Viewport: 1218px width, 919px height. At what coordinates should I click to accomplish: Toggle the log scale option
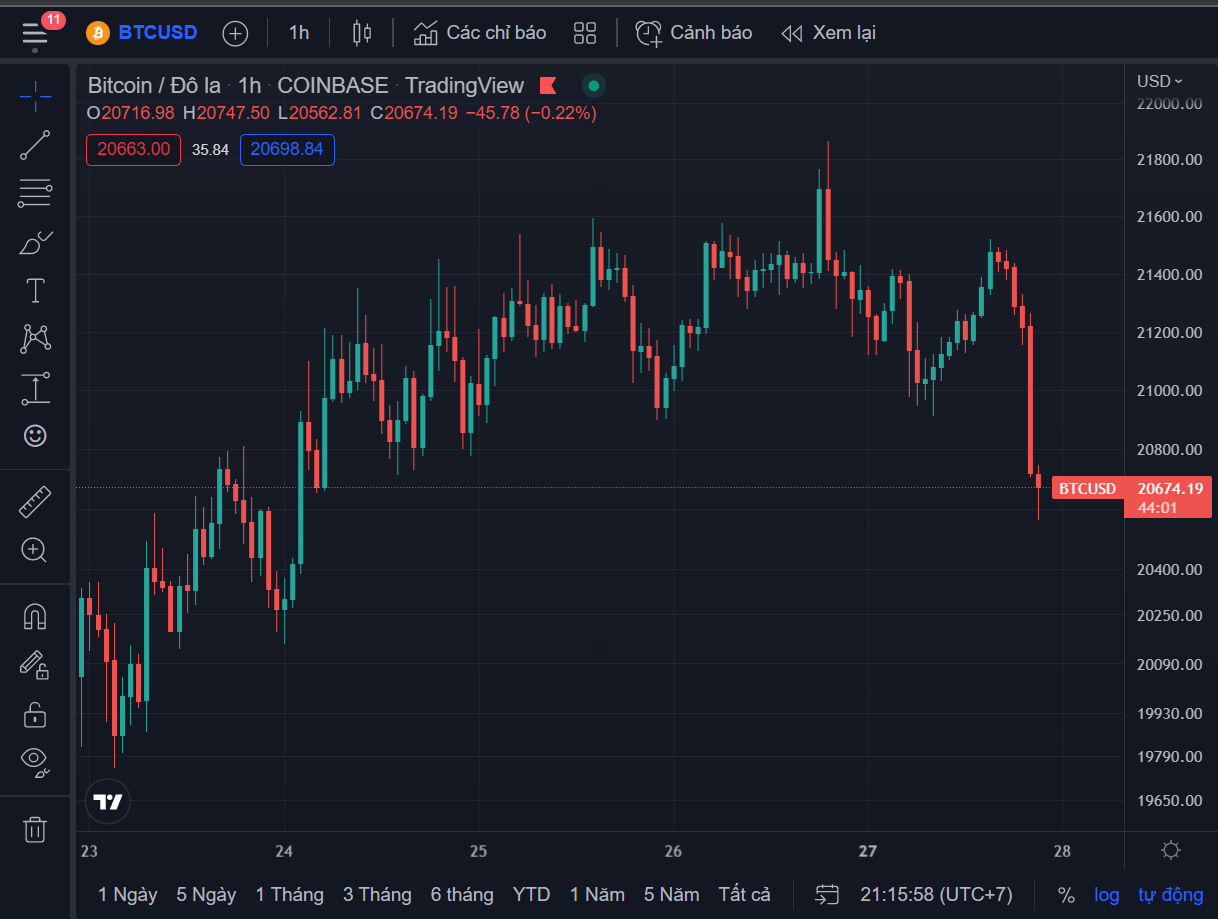click(1106, 895)
